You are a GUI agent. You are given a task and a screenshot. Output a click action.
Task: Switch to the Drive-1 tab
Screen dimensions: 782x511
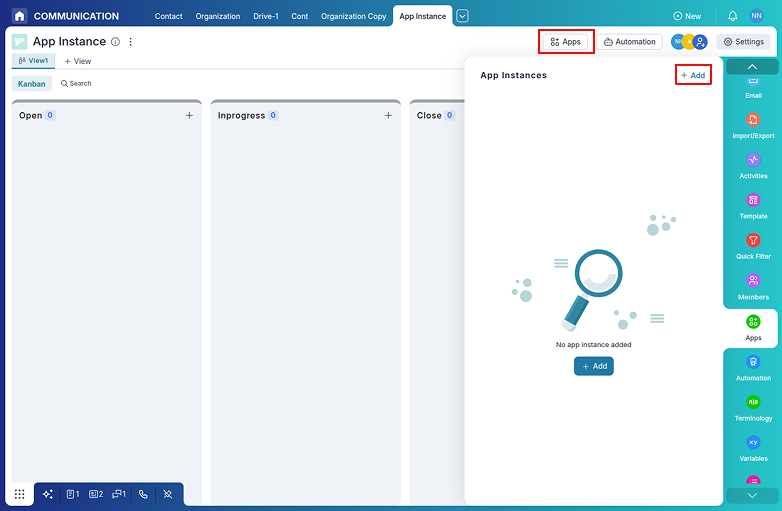pyautogui.click(x=265, y=16)
